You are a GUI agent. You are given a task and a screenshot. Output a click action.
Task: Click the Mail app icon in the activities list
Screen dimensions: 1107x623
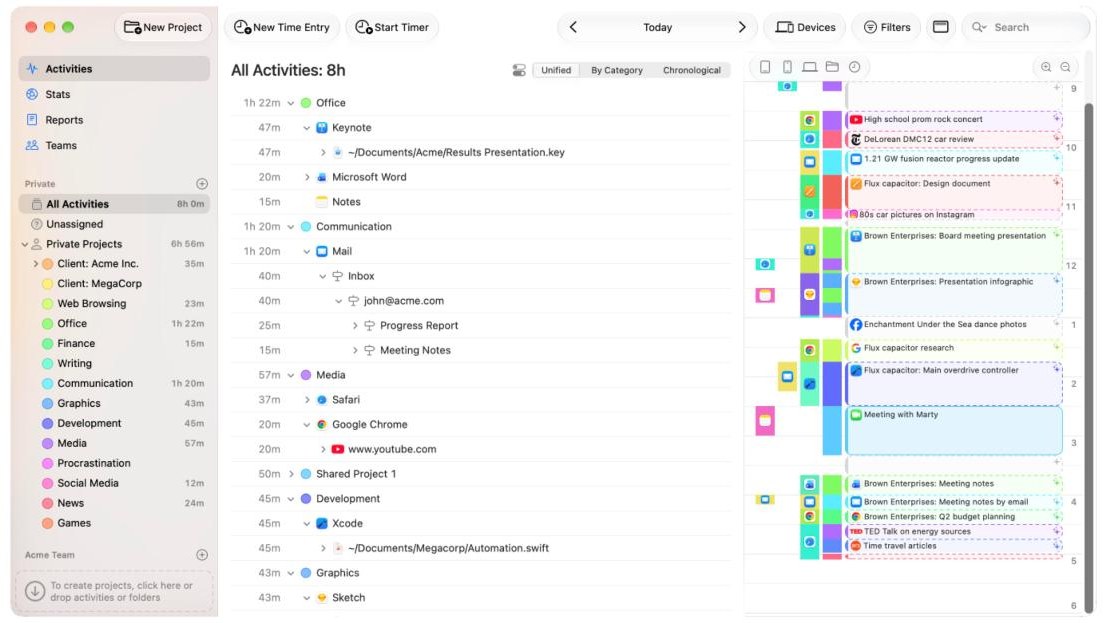click(322, 251)
